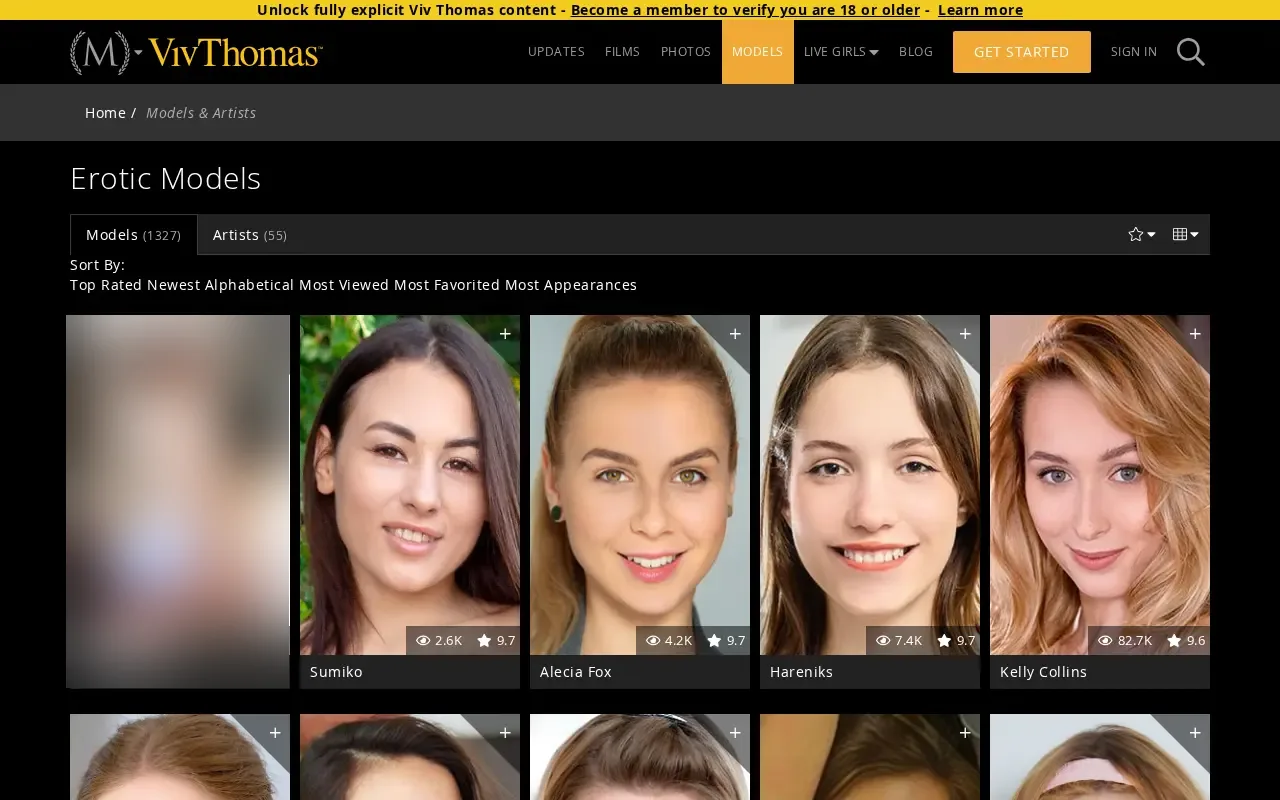Viewport: 1280px width, 800px height.
Task: Go to Updates in the navigation
Action: pyautogui.click(x=556, y=52)
